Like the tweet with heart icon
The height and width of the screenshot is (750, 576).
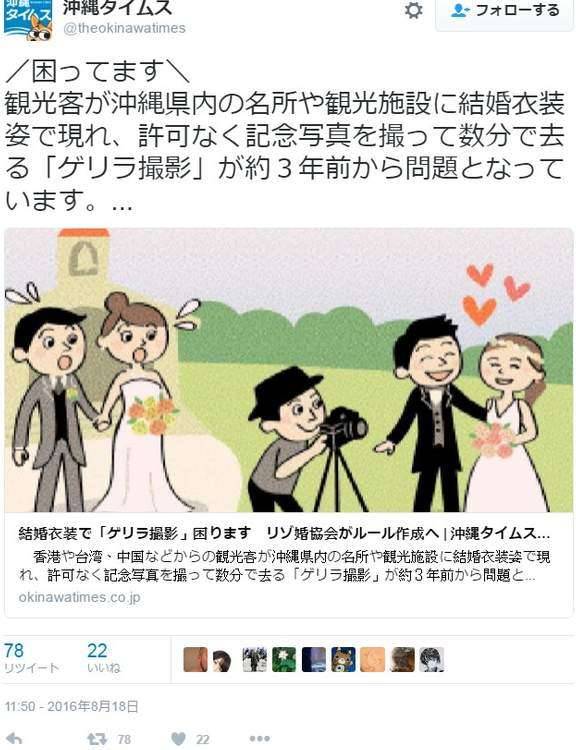pyautogui.click(x=178, y=739)
